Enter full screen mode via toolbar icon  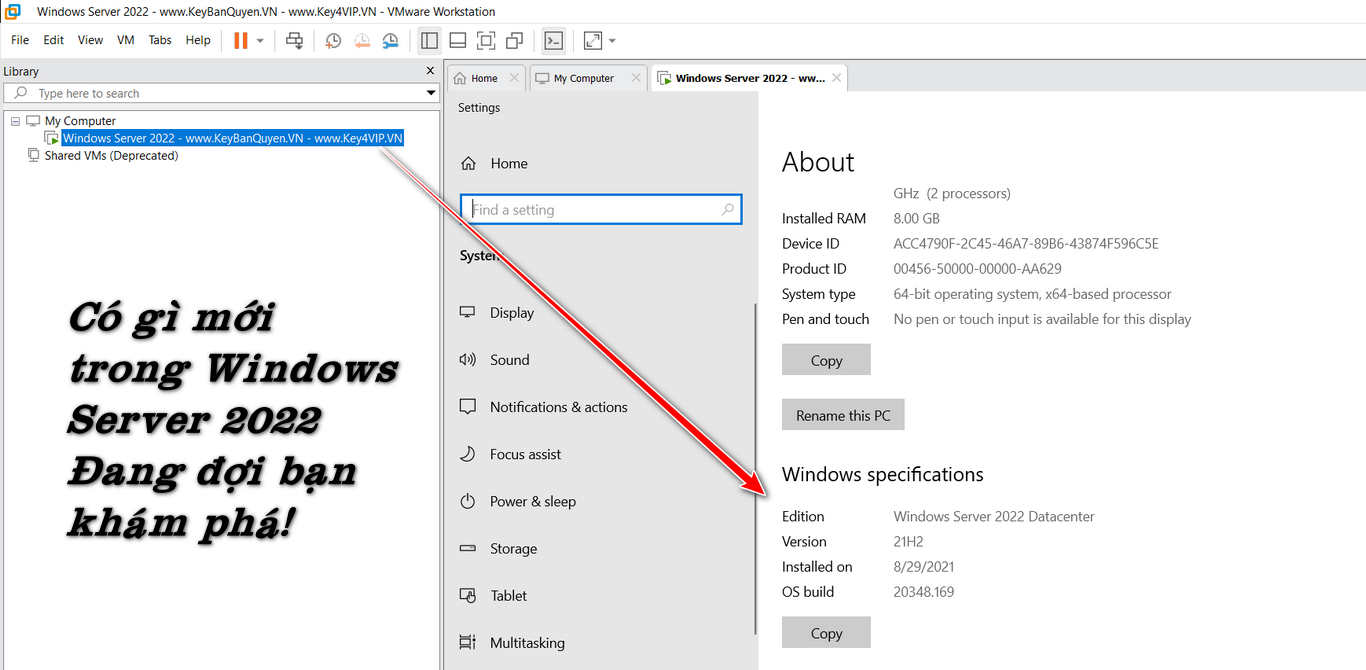485,40
